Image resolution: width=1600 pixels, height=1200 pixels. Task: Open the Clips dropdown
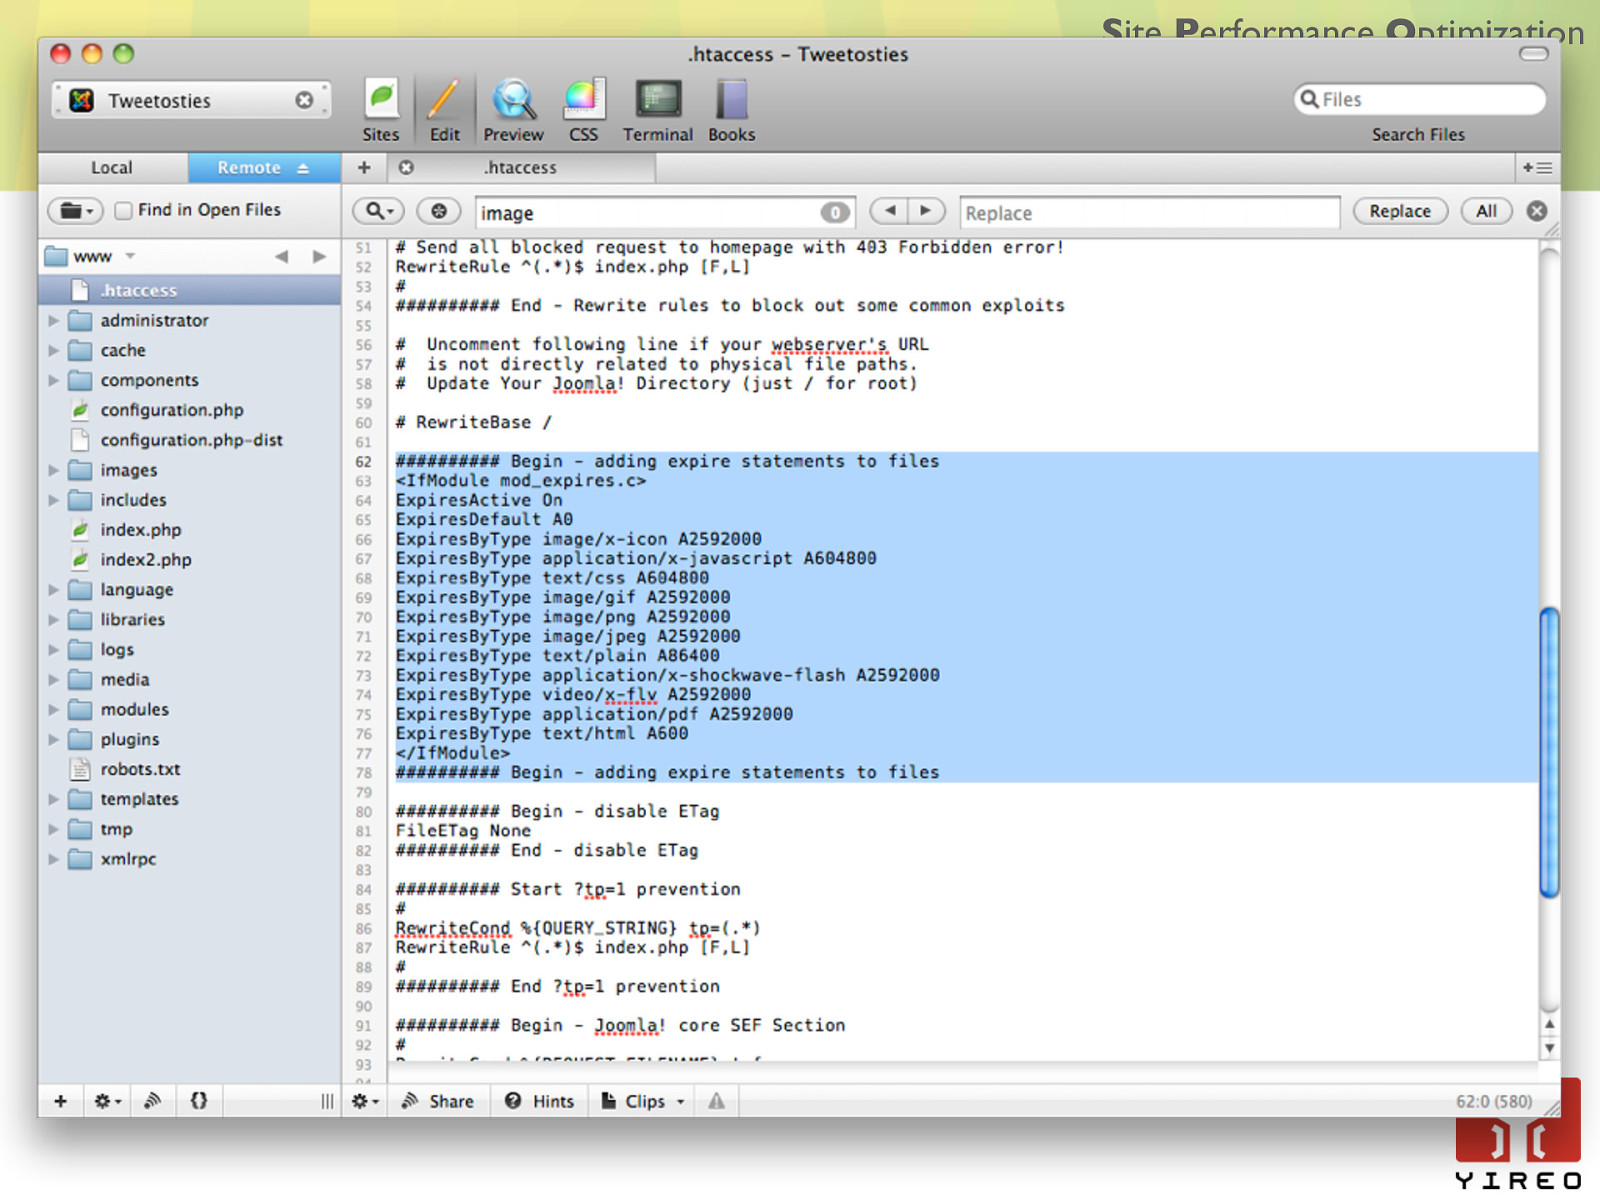tap(644, 1101)
